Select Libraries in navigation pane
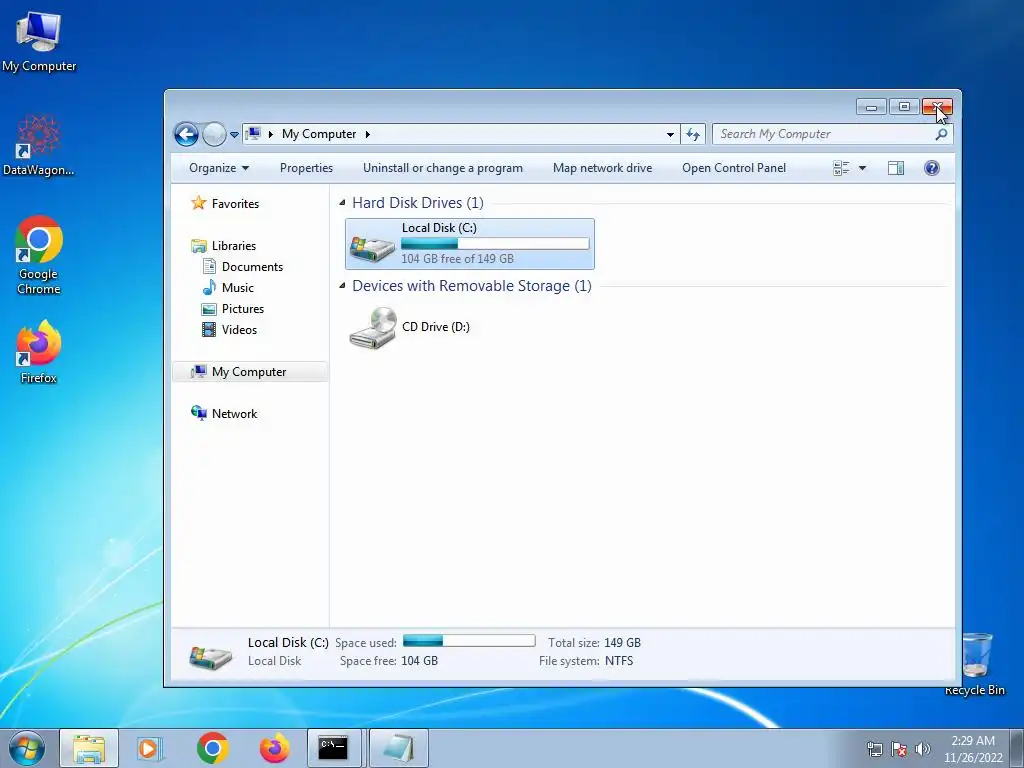Screen dimensions: 1024x768 coord(224,246)
